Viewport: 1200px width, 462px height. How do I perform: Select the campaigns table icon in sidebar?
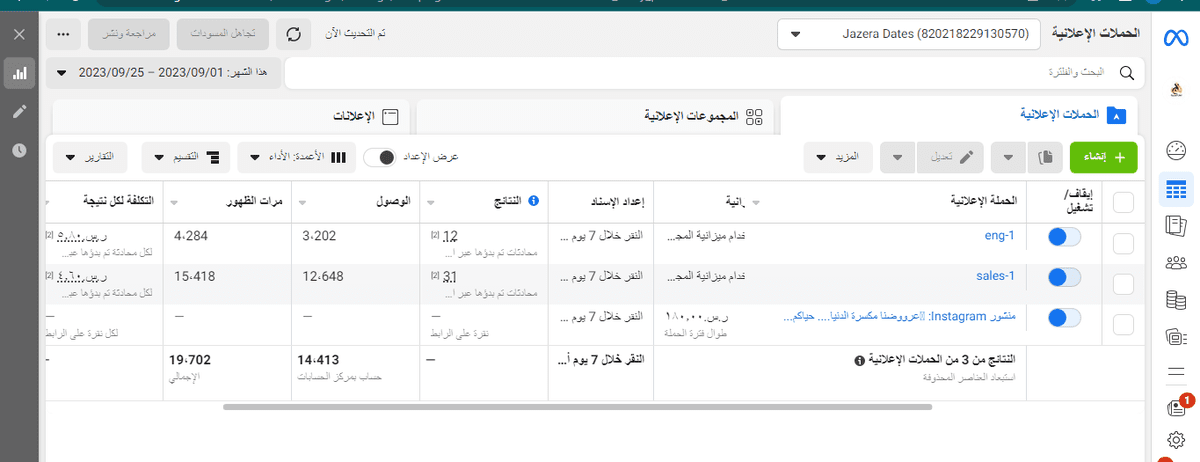pyautogui.click(x=1175, y=188)
